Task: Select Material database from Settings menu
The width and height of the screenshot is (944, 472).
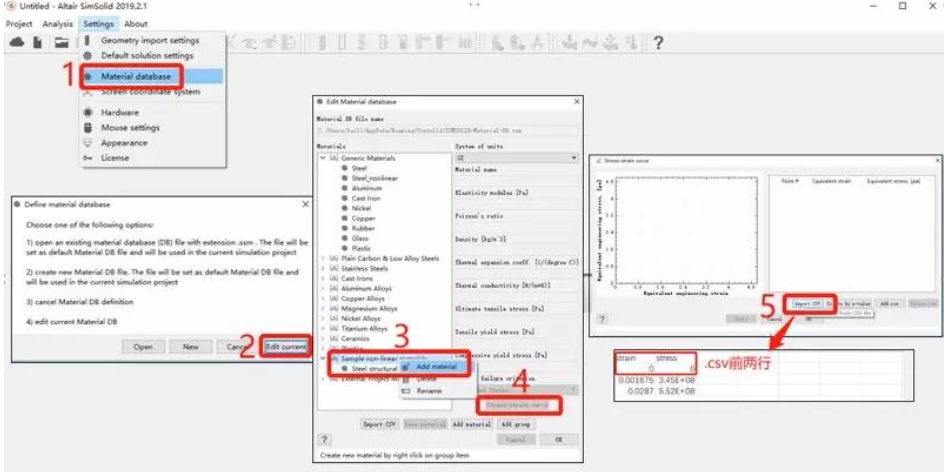Action: [135, 76]
